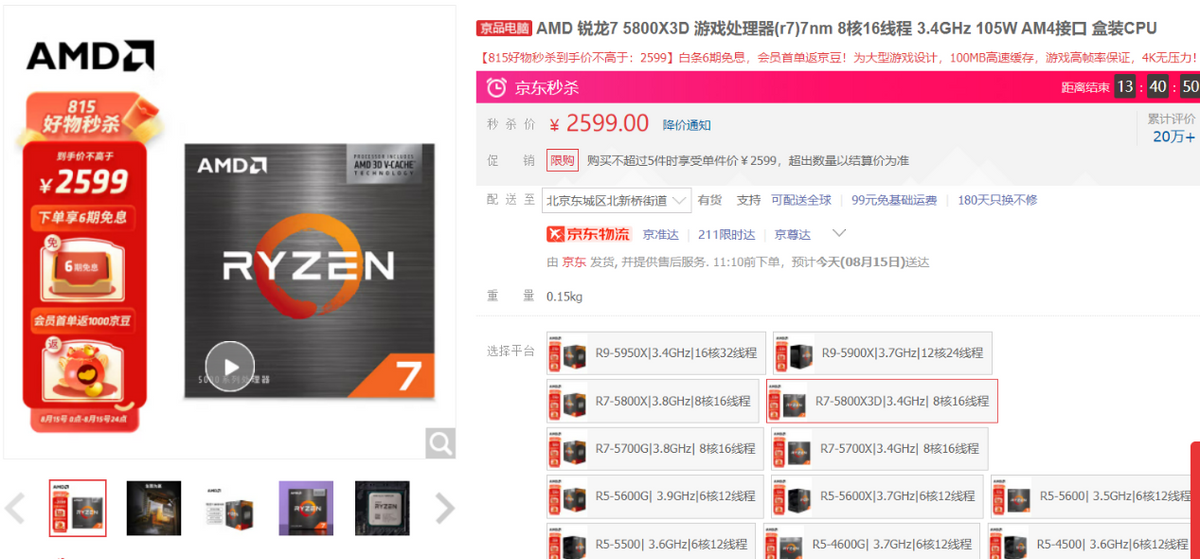The width and height of the screenshot is (1200, 559).
Task: Select the dark gaming scene thumbnail
Action: pos(154,508)
